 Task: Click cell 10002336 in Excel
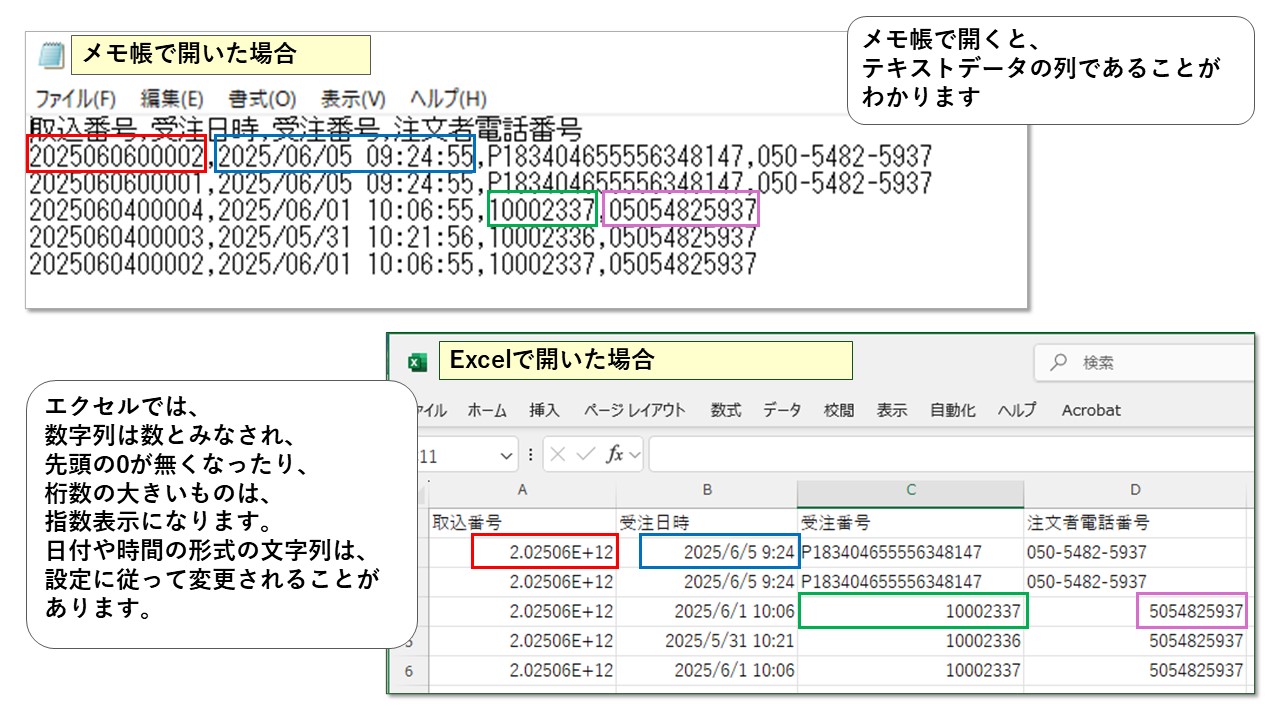click(910, 641)
